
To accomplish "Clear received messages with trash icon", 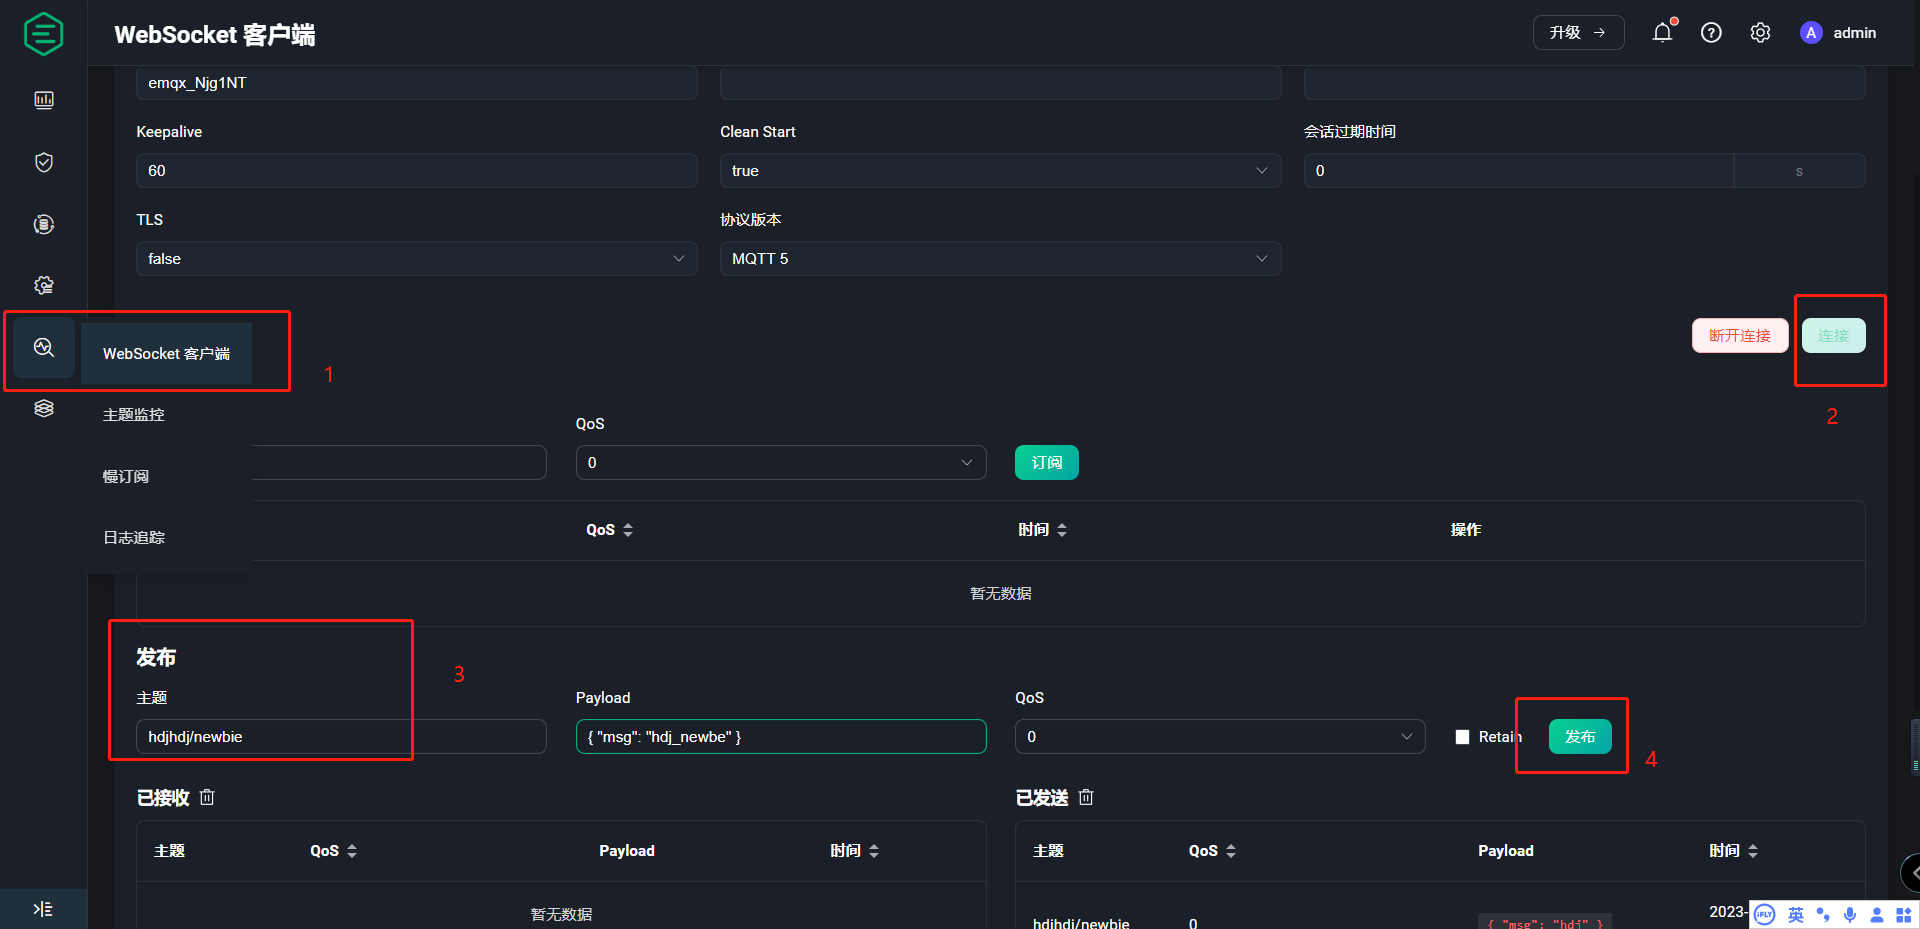I will pos(207,797).
